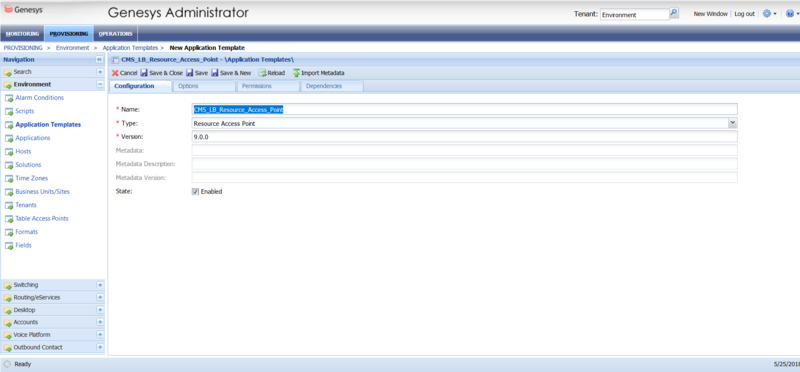The width and height of the screenshot is (800, 372).
Task: Click into the Version input field
Action: 464,137
